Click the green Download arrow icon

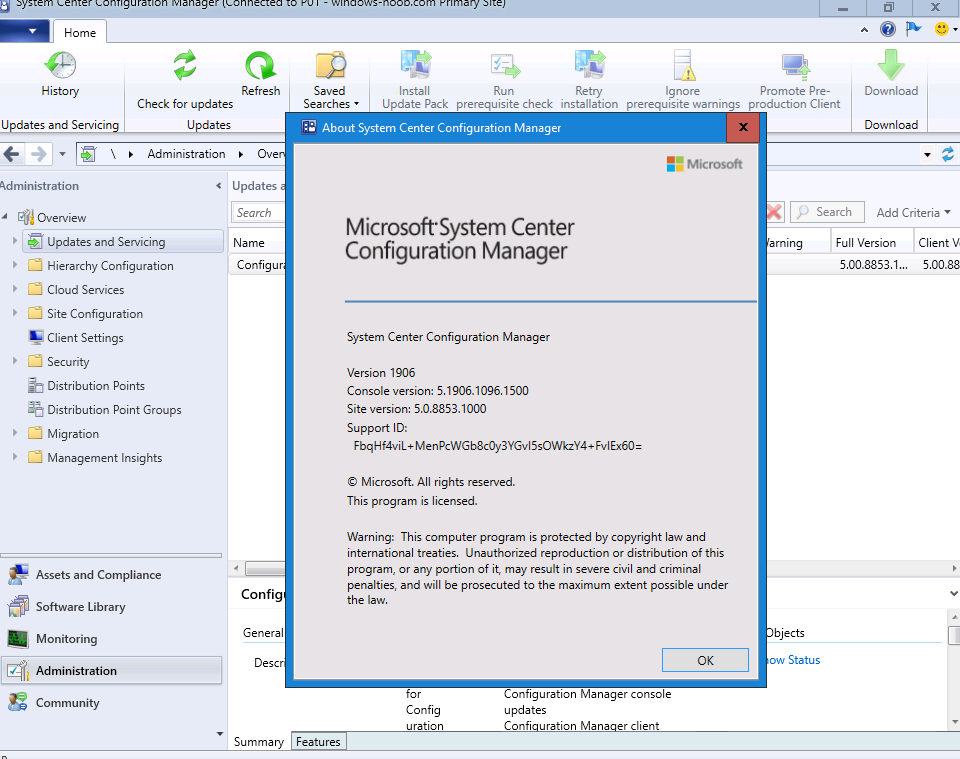(x=891, y=65)
